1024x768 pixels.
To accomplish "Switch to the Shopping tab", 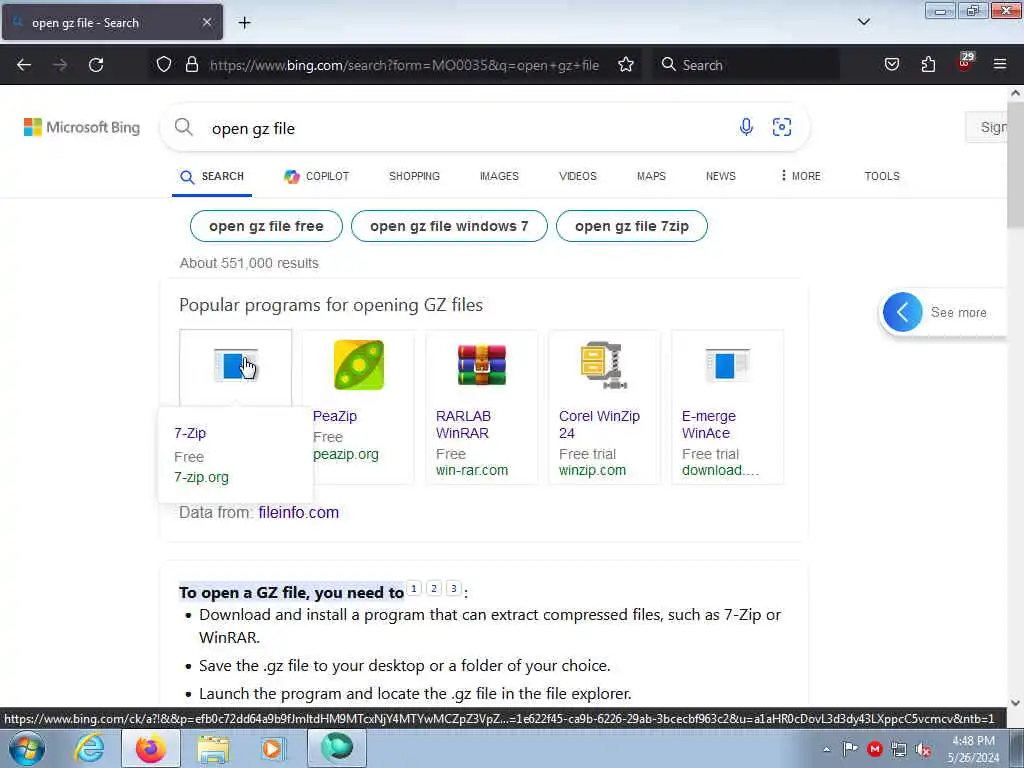I will (x=414, y=176).
